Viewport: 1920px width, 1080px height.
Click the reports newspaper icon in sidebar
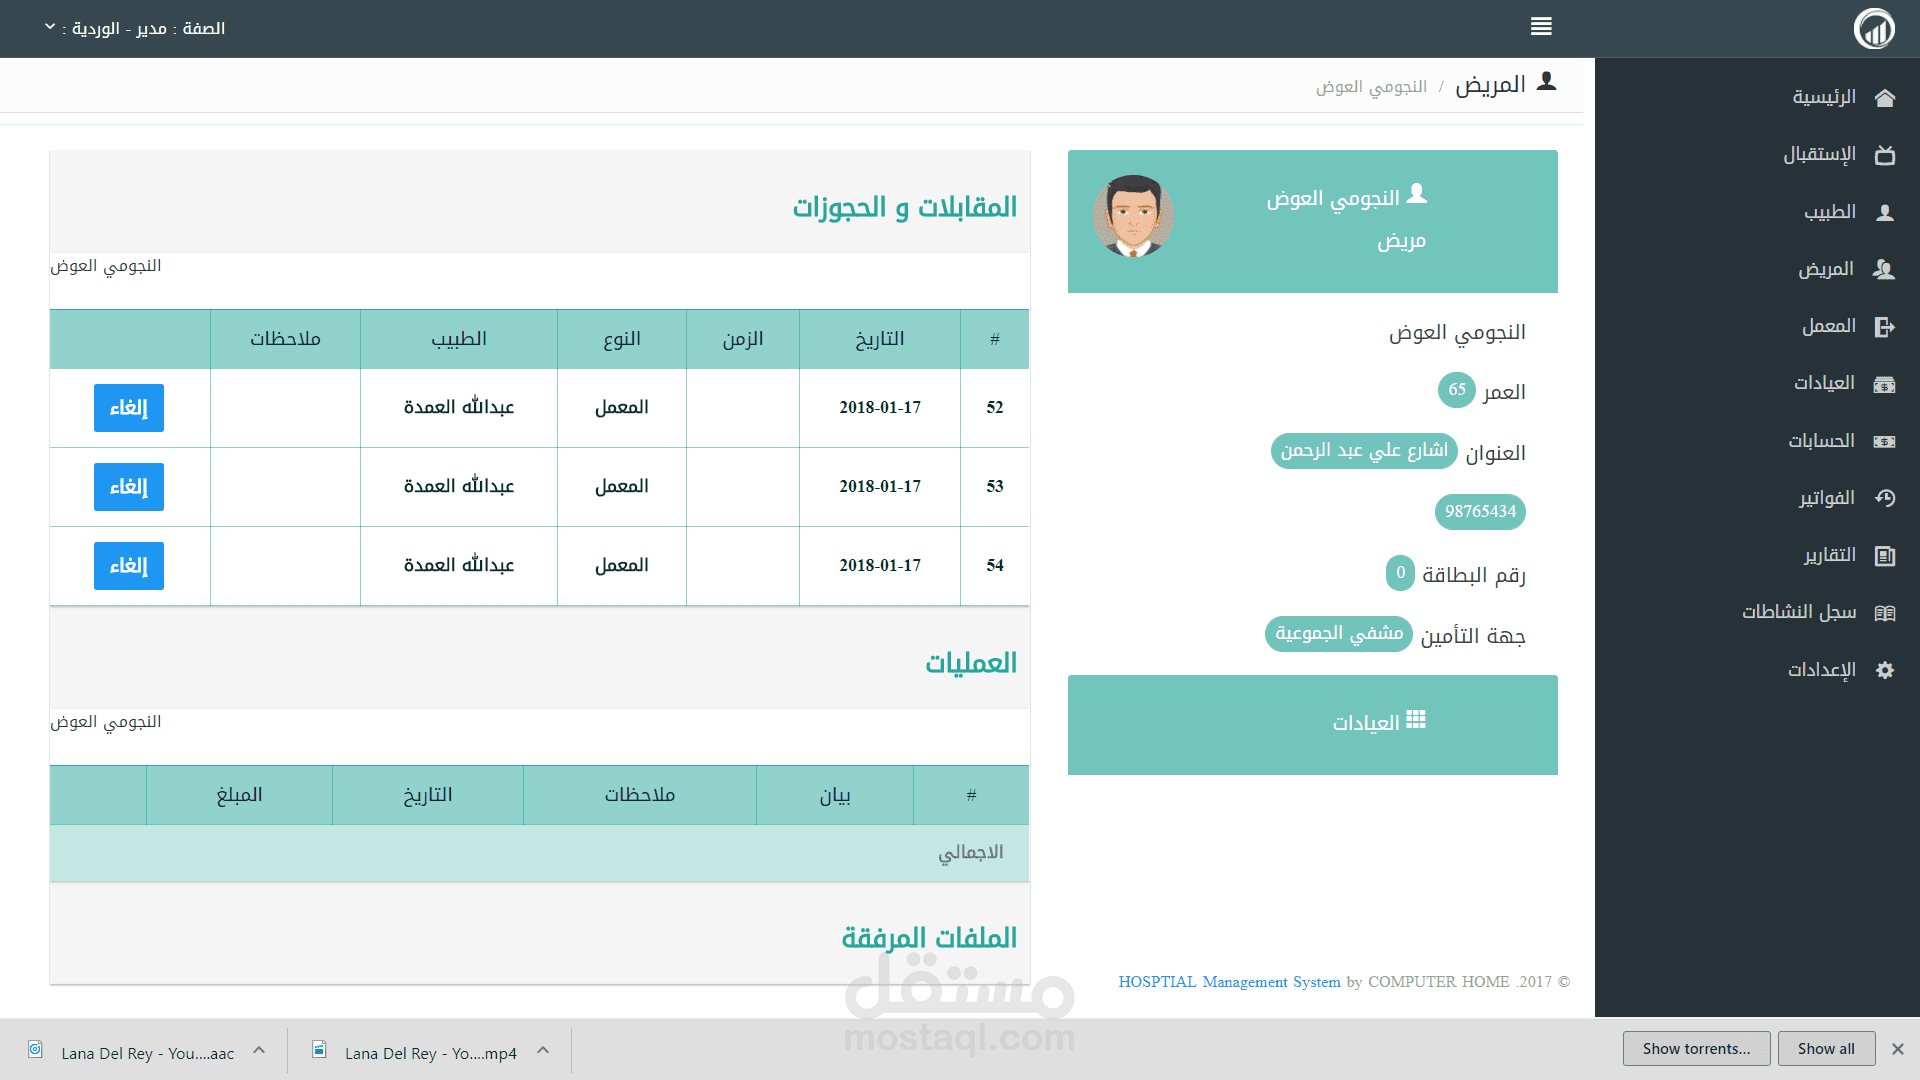click(1885, 556)
